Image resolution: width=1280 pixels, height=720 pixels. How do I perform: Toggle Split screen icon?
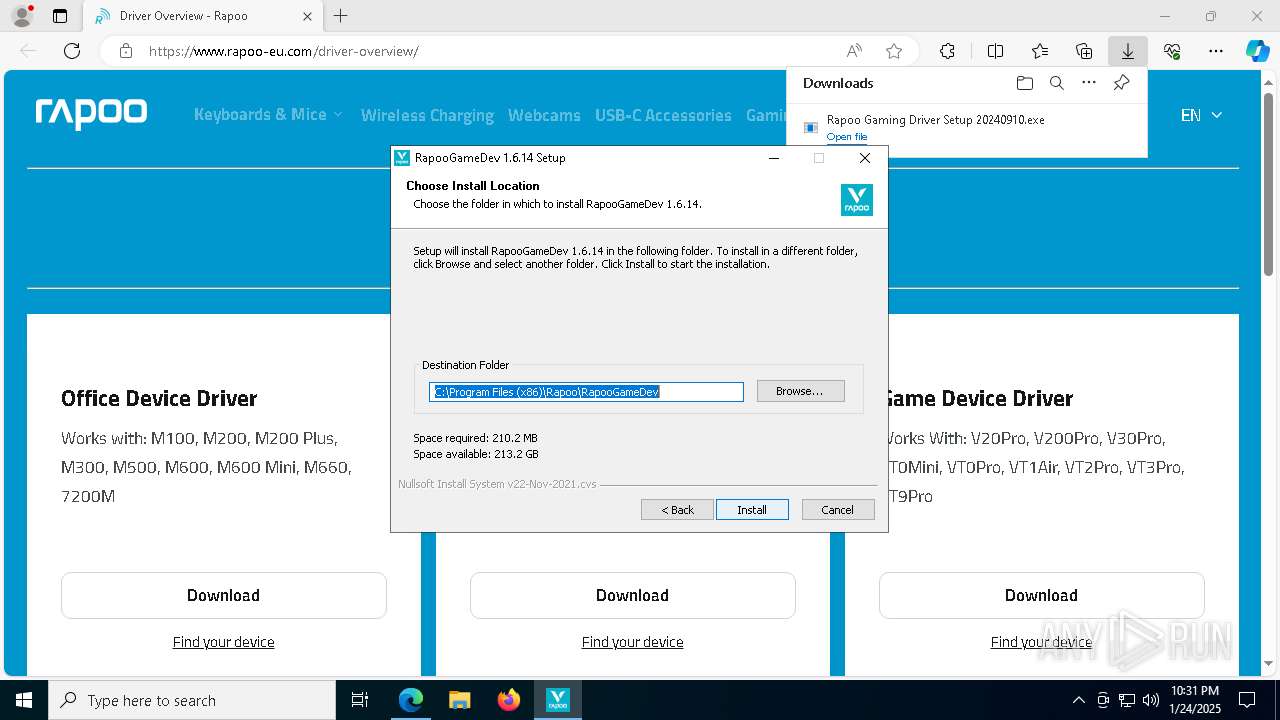(x=995, y=51)
